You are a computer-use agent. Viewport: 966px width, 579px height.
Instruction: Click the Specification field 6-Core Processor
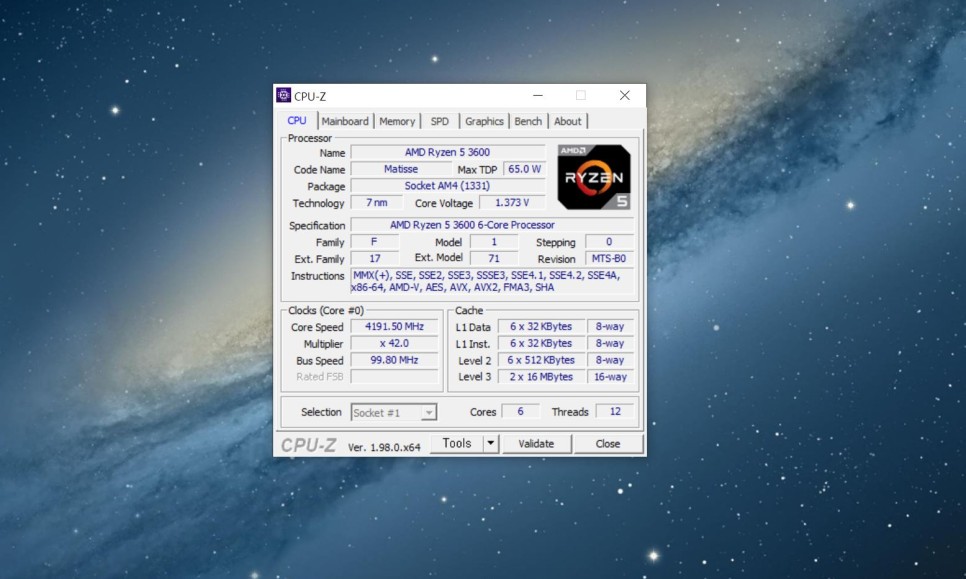492,225
